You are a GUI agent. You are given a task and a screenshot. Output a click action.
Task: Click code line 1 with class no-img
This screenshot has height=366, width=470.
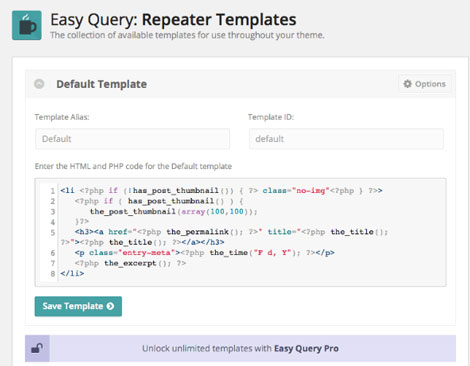coord(221,191)
